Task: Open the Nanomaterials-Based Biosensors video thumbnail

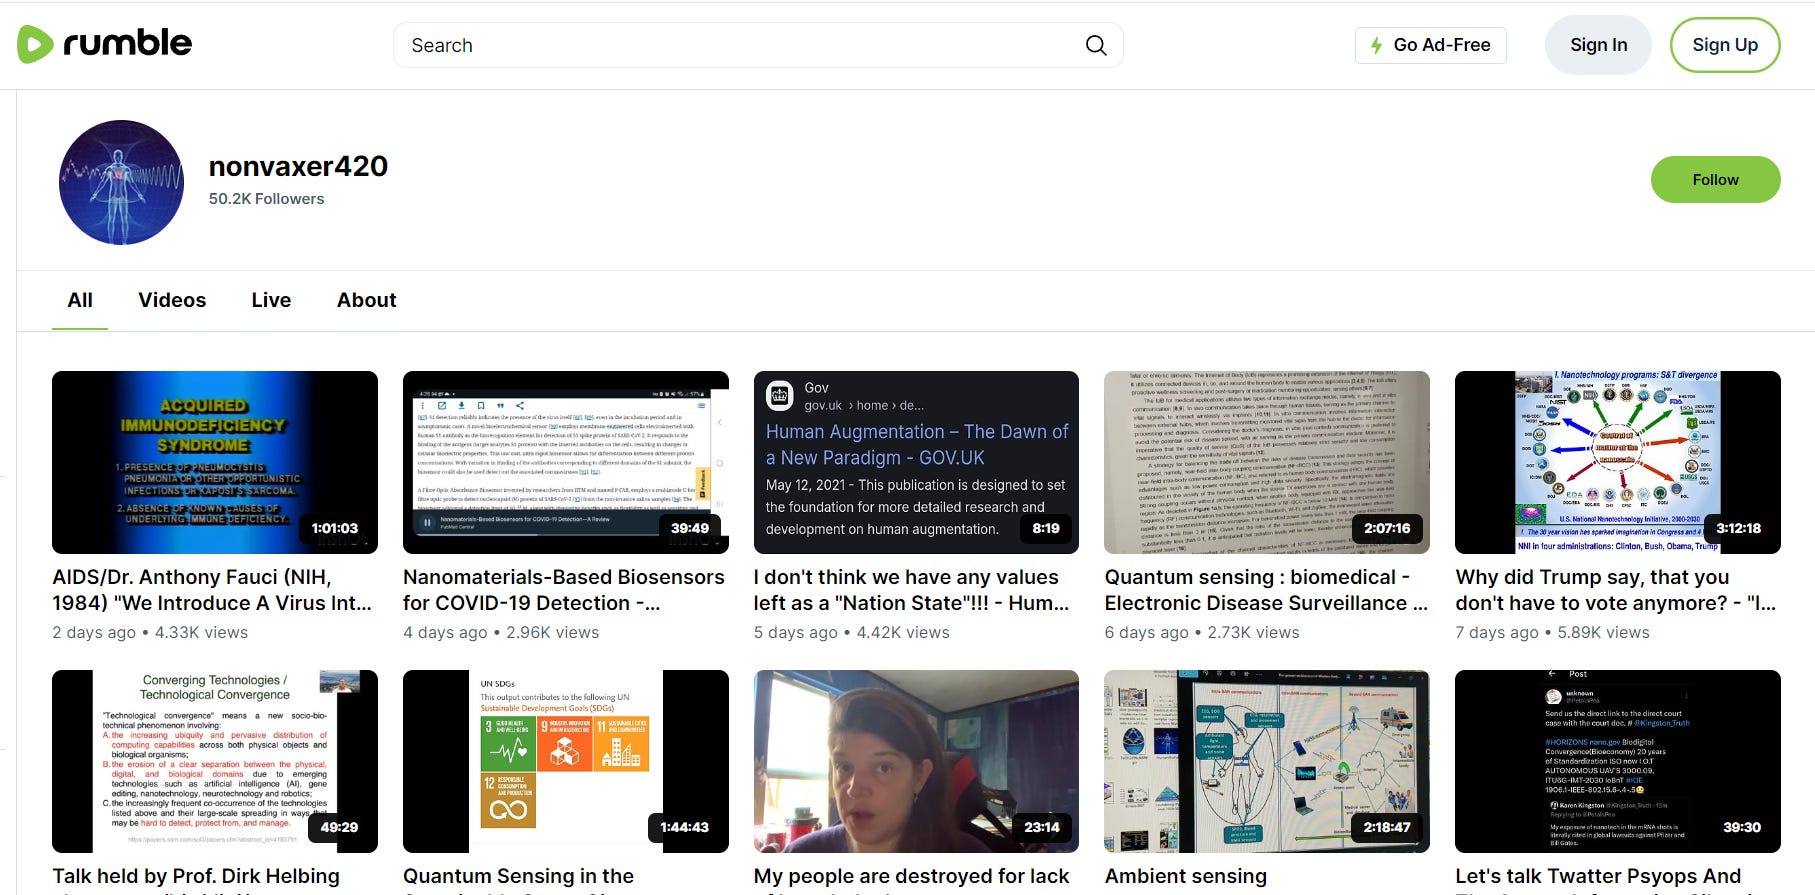Action: (x=565, y=462)
